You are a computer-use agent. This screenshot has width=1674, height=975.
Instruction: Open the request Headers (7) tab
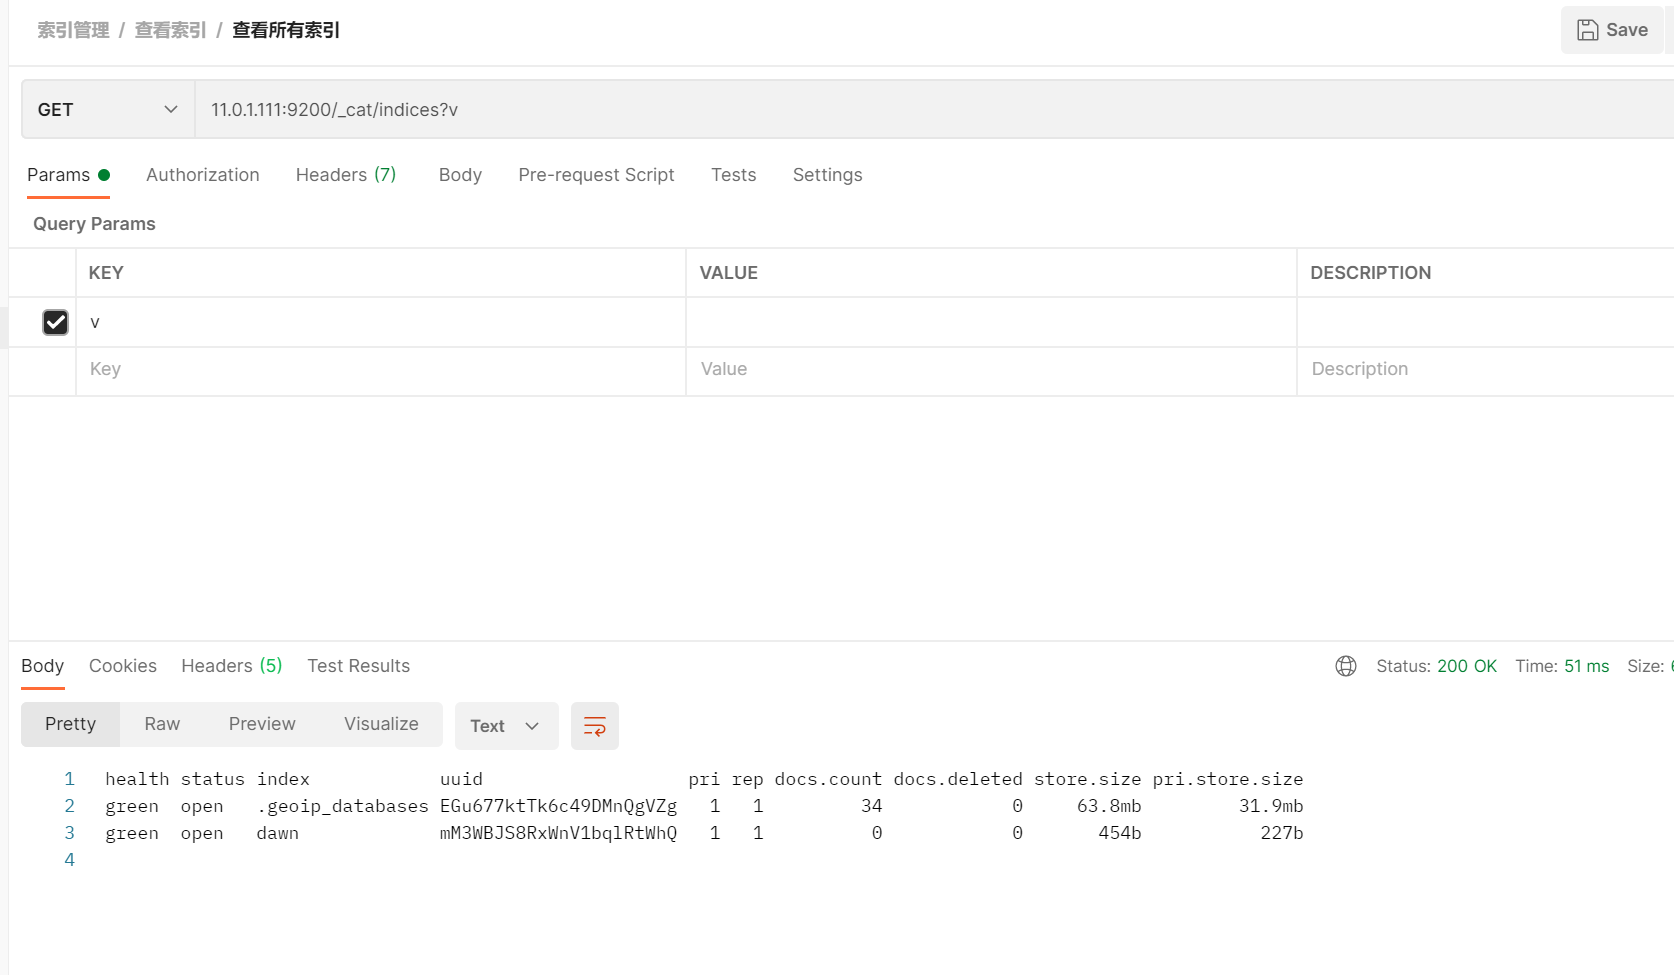(x=346, y=175)
